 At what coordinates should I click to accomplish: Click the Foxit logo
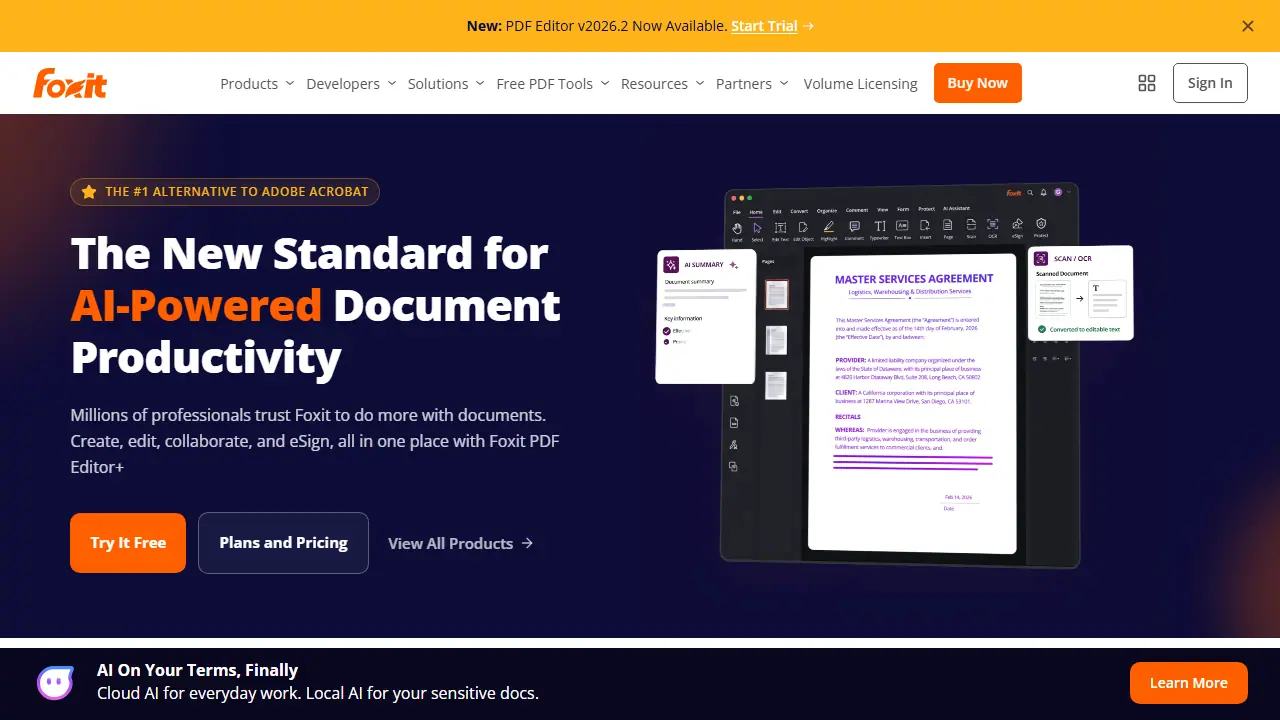click(70, 83)
